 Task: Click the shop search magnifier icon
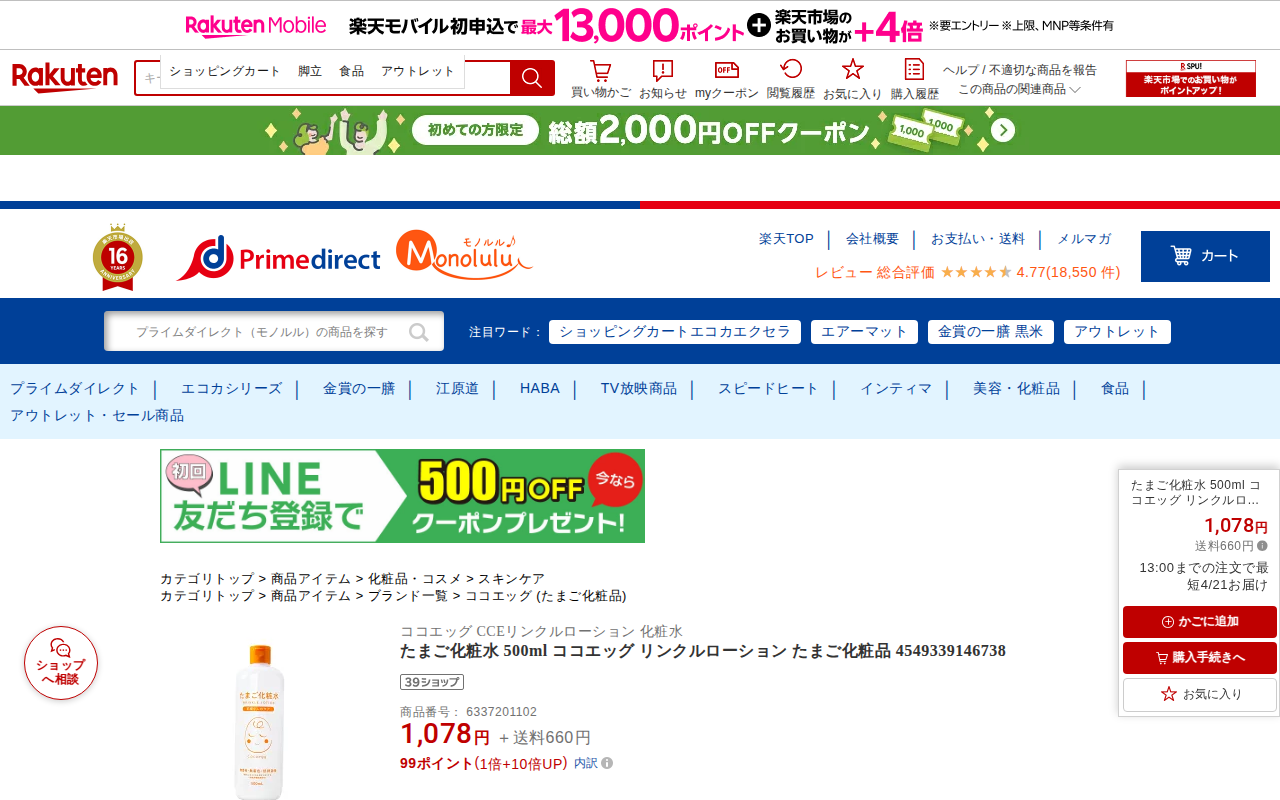coord(419,332)
